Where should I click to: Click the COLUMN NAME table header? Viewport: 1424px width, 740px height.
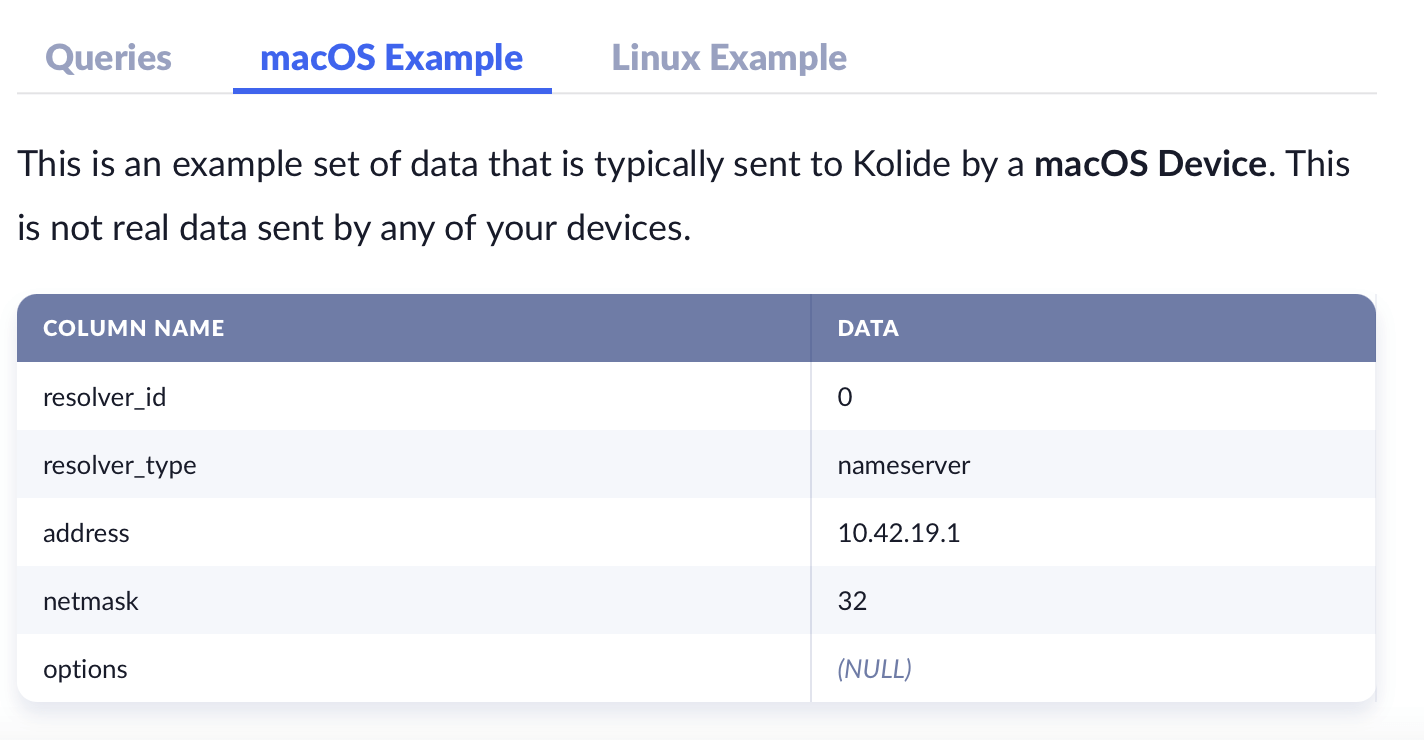134,329
